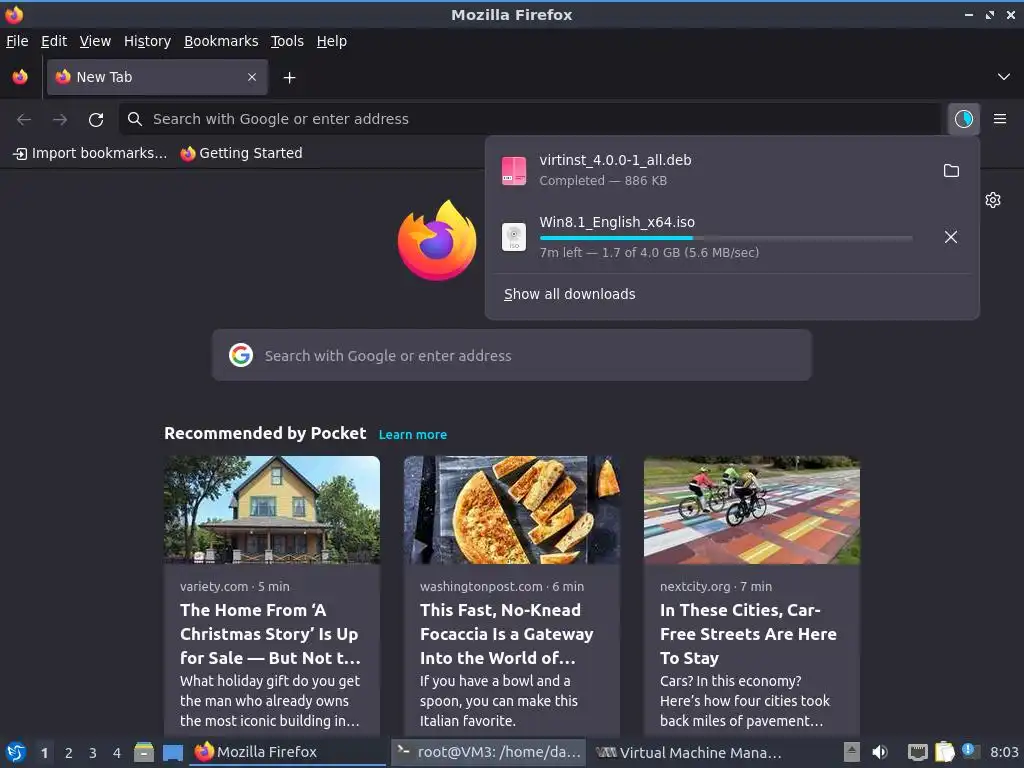
Task: Open 'In These Cities, Car-Free Streets' article
Action: coord(748,633)
